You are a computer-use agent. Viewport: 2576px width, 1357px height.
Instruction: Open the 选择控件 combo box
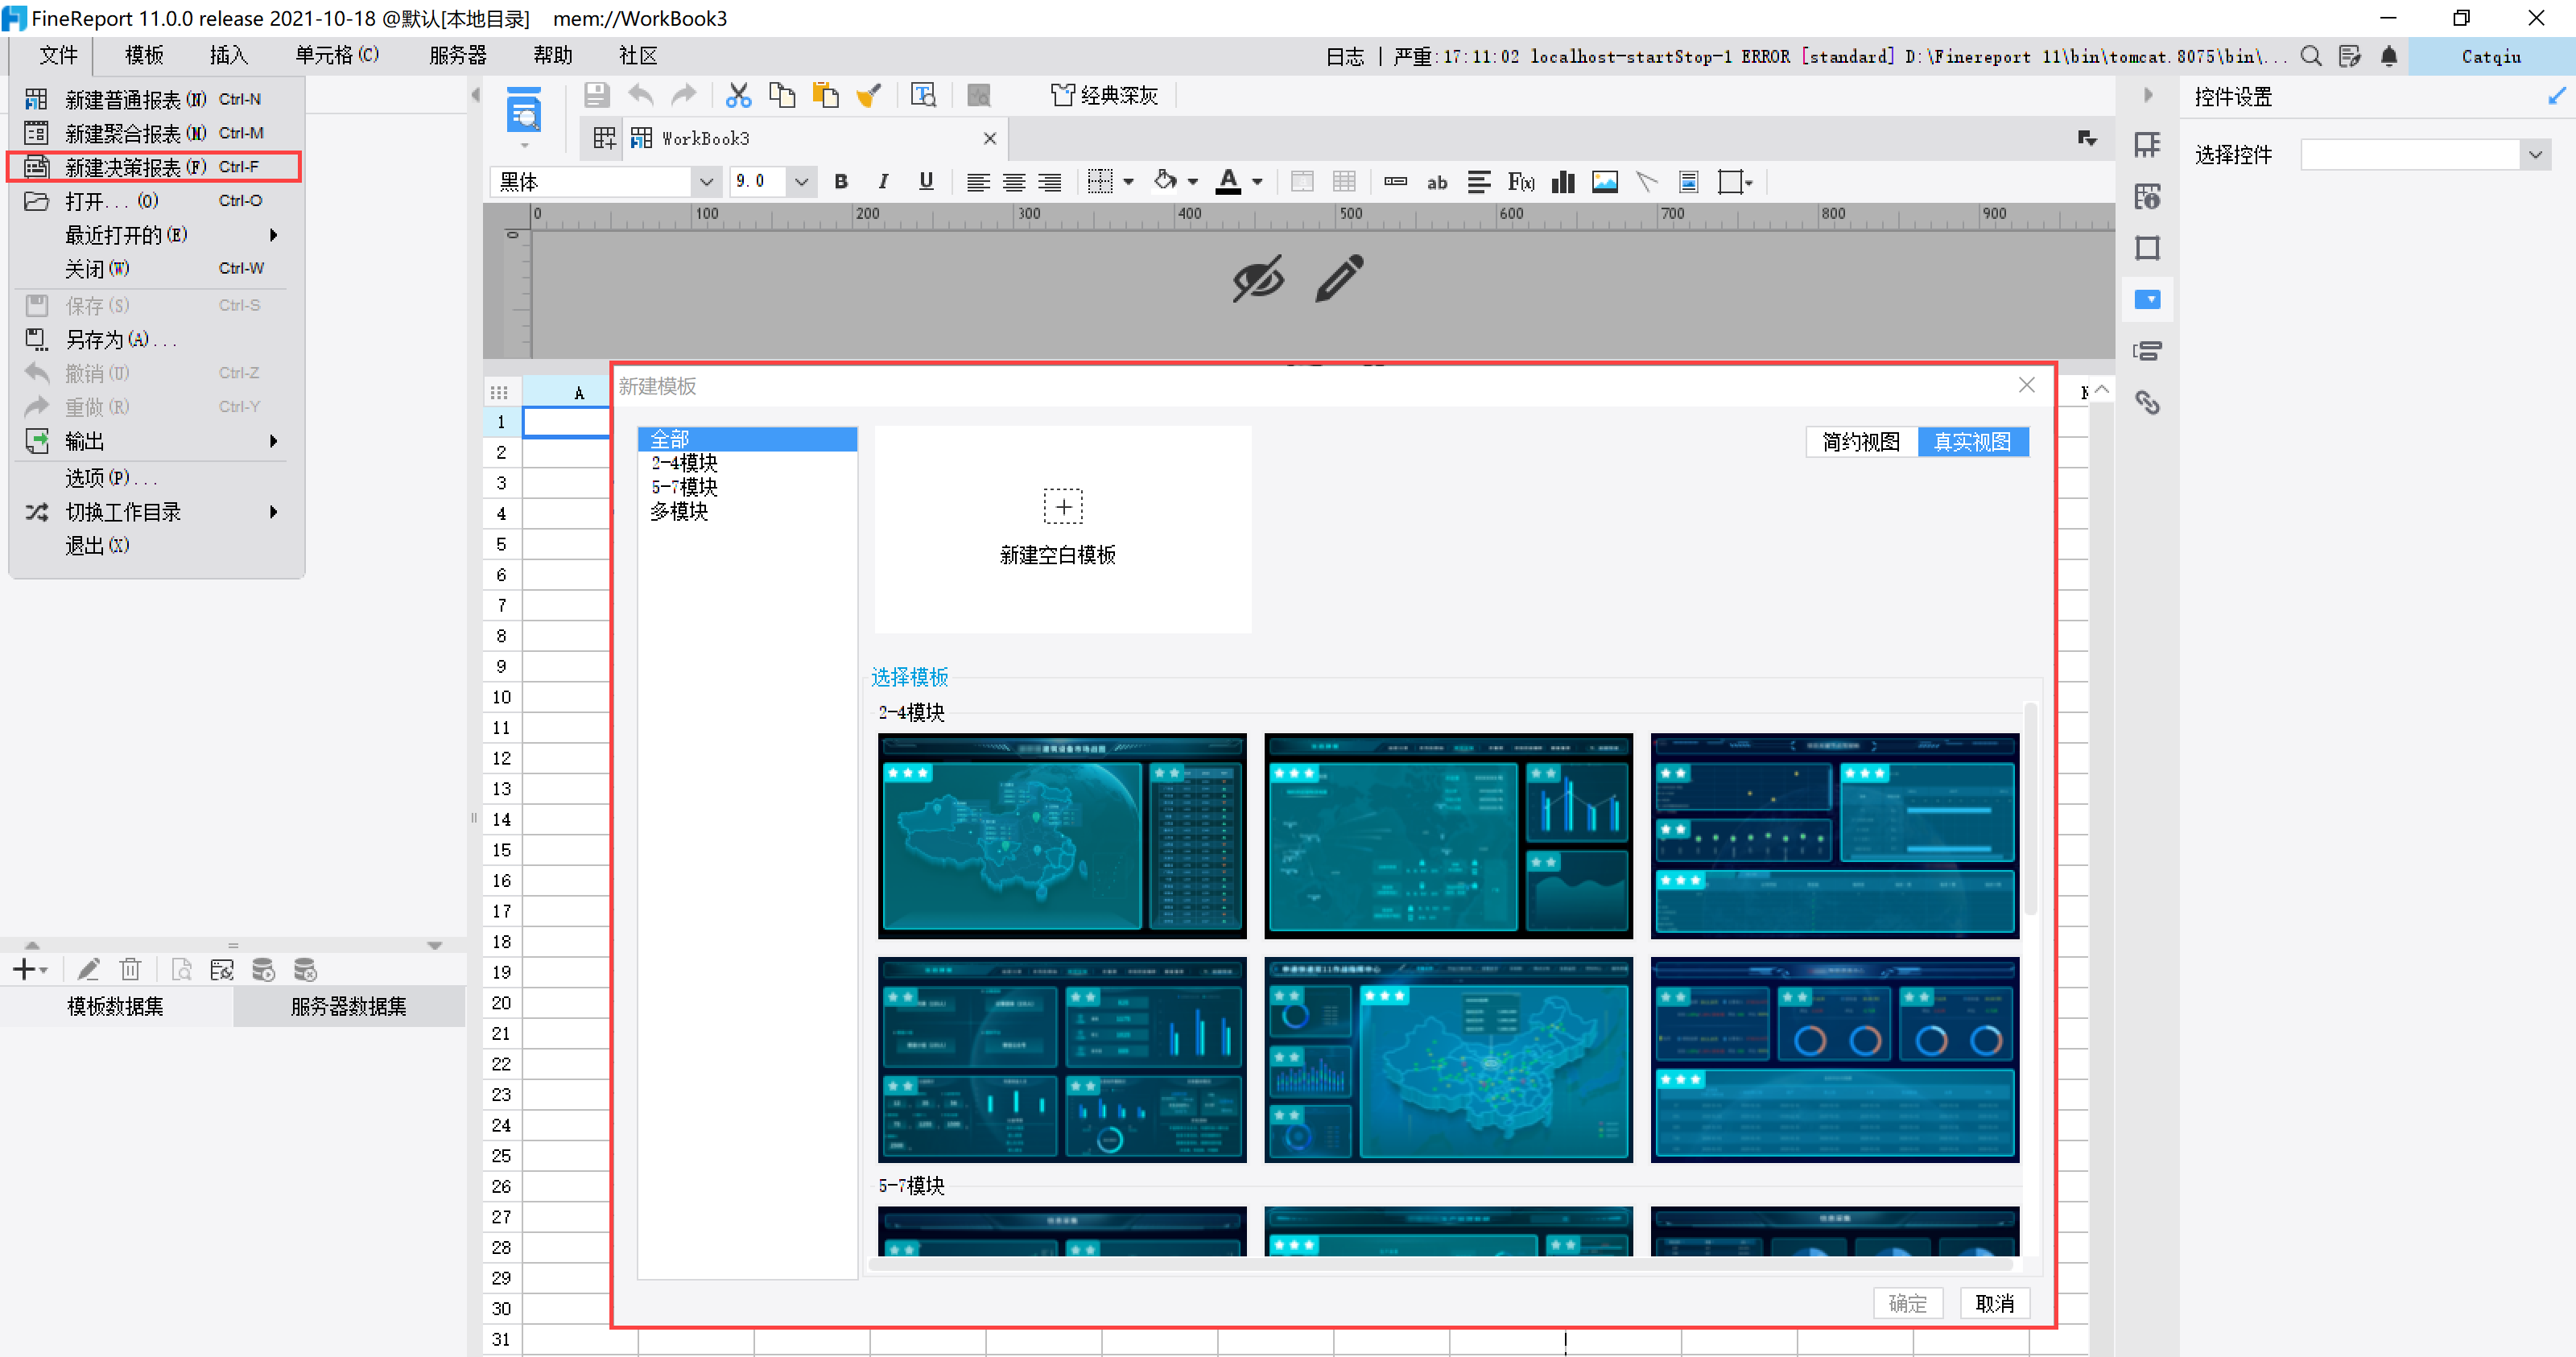tap(2535, 154)
